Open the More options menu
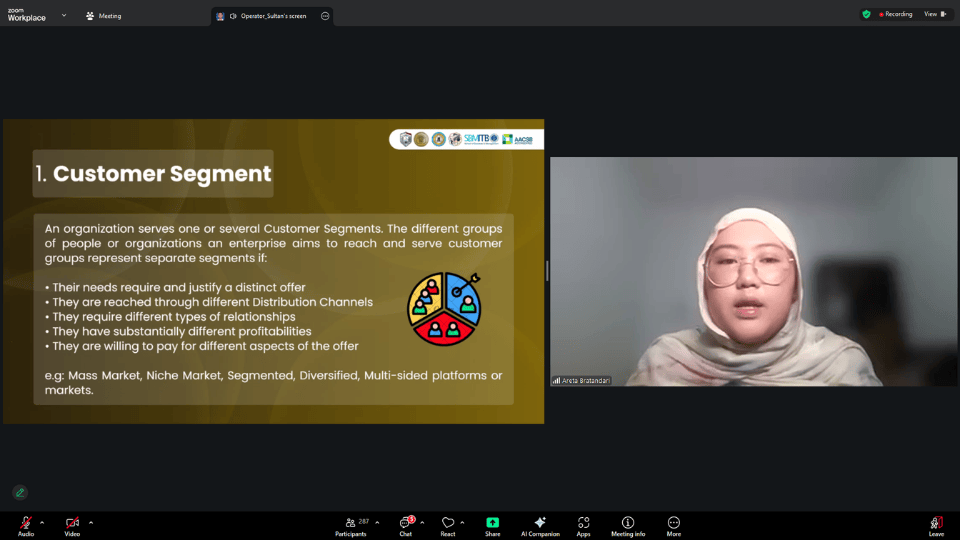 coord(673,523)
